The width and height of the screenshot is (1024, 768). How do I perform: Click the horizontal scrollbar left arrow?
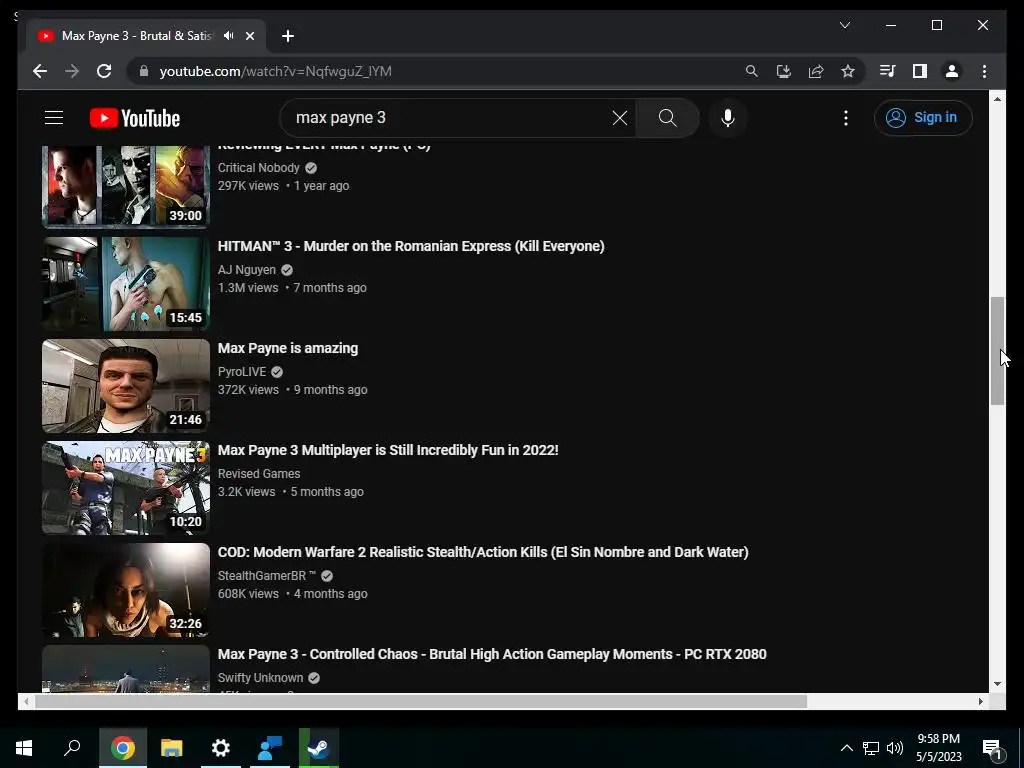(25, 701)
